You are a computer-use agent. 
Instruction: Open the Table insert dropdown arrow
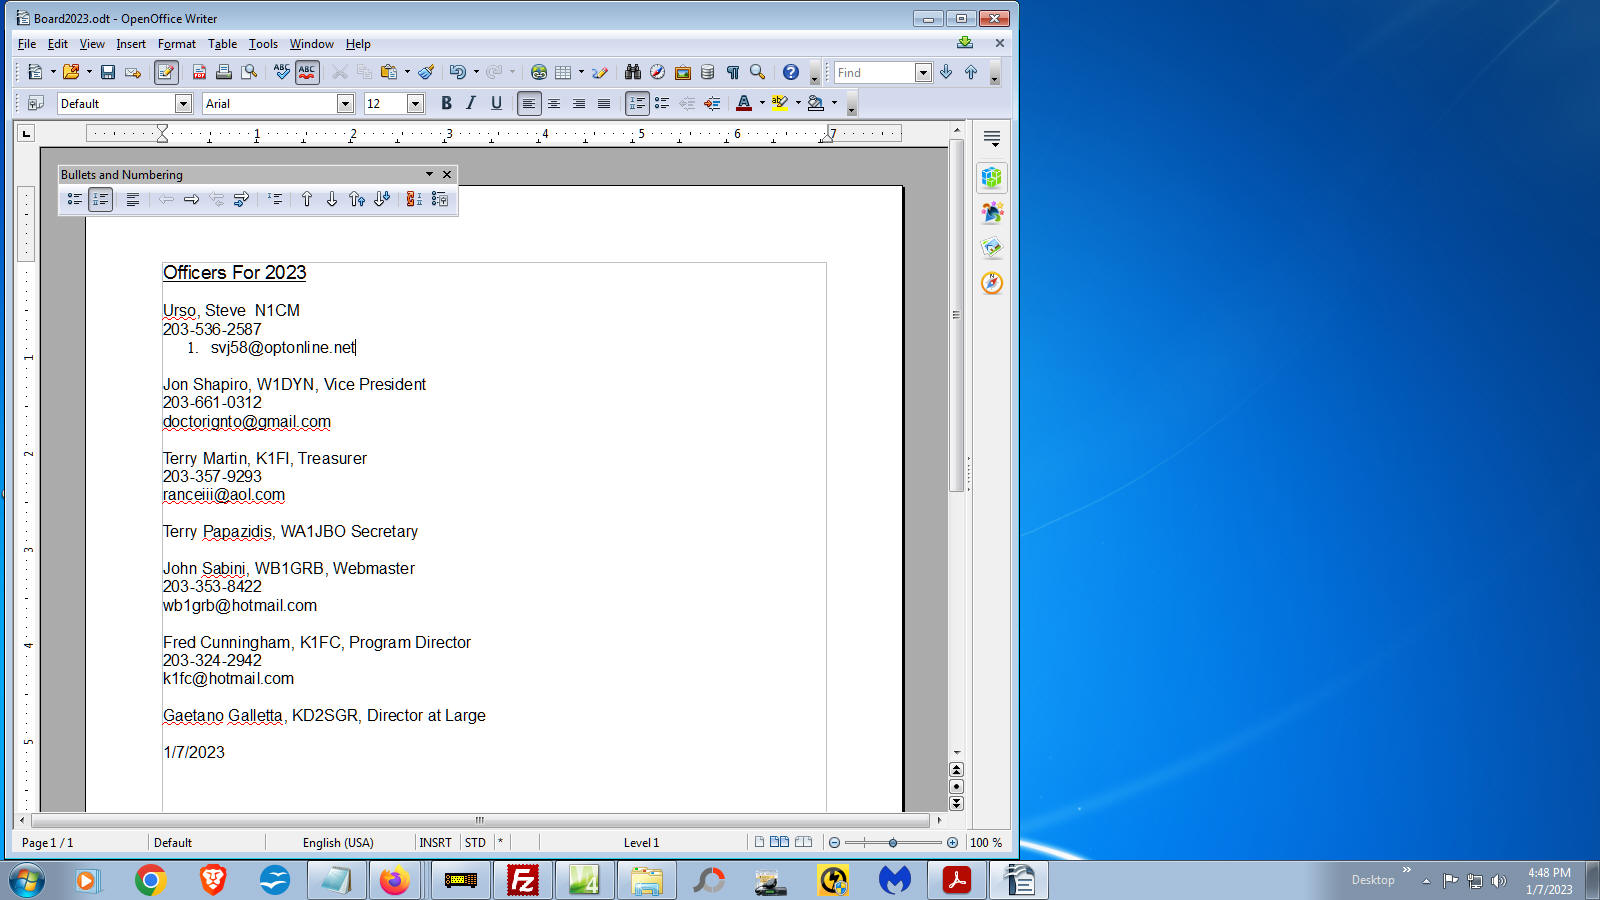581,72
